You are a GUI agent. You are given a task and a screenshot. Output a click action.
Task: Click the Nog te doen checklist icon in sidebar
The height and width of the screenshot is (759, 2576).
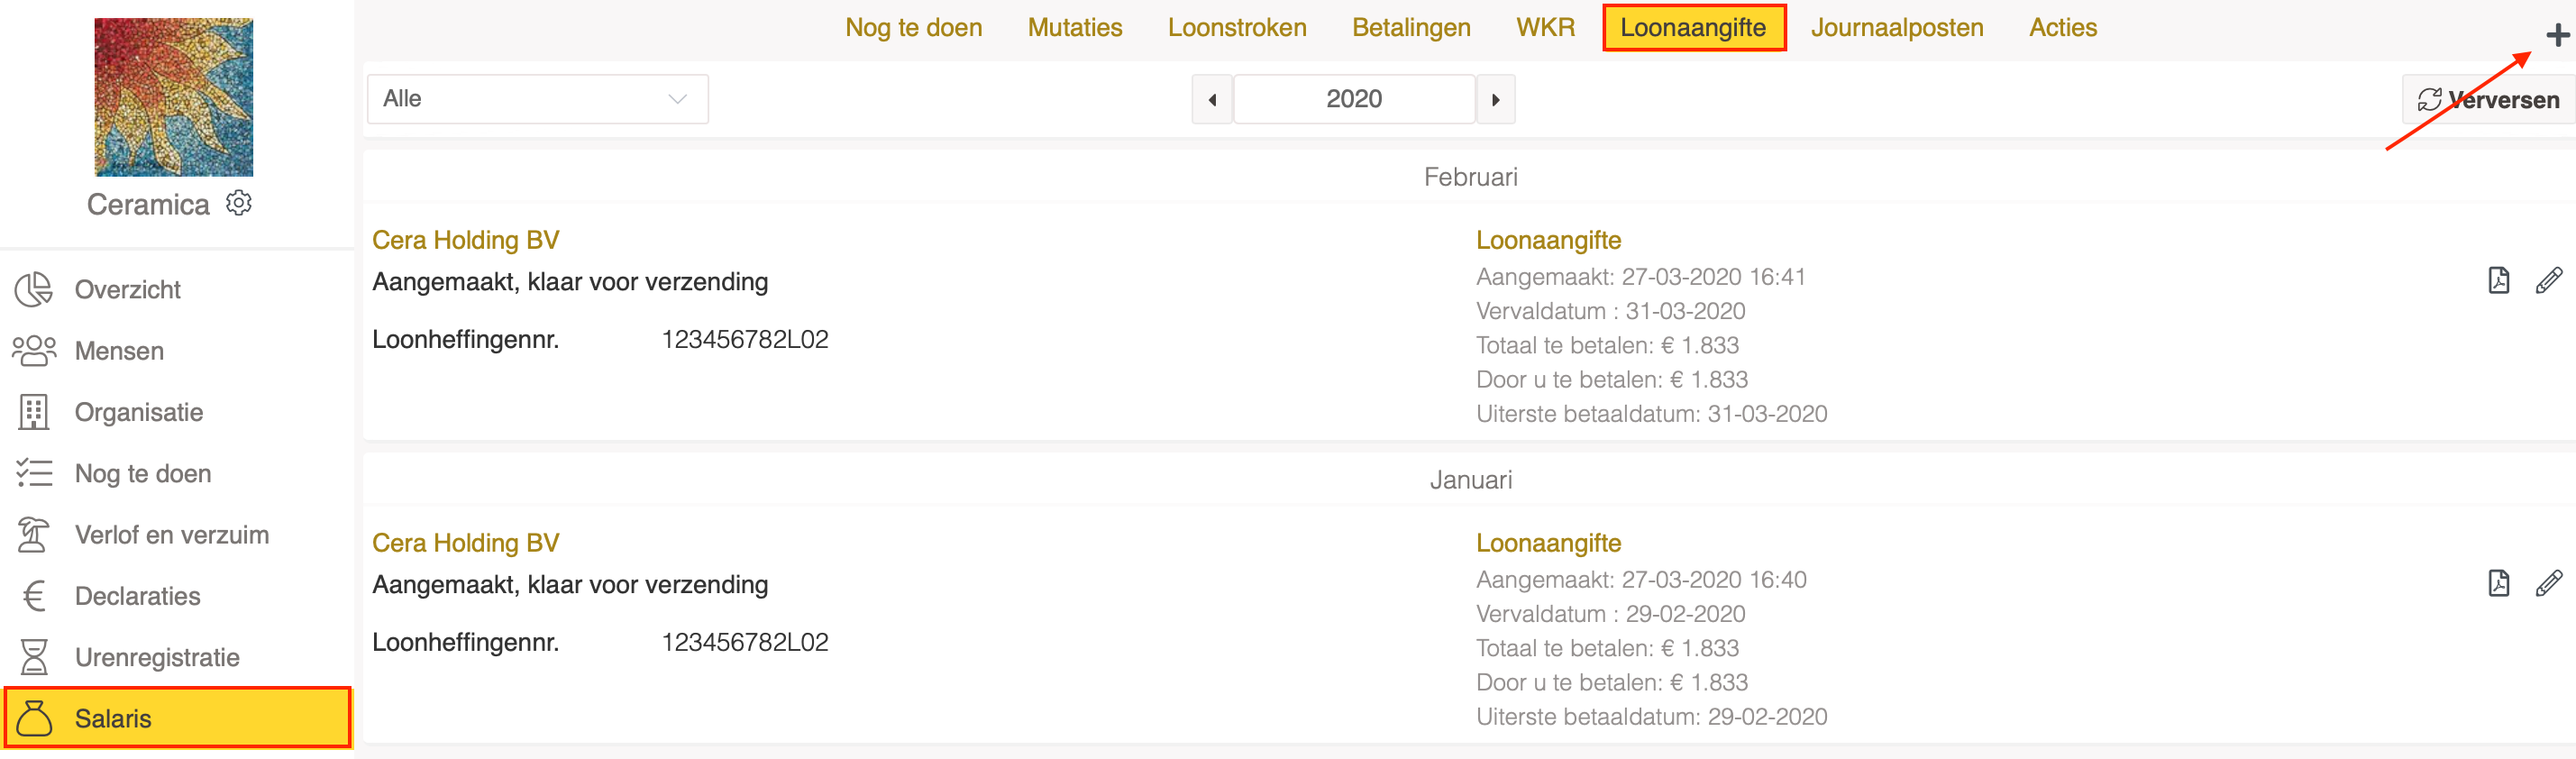coord(34,473)
